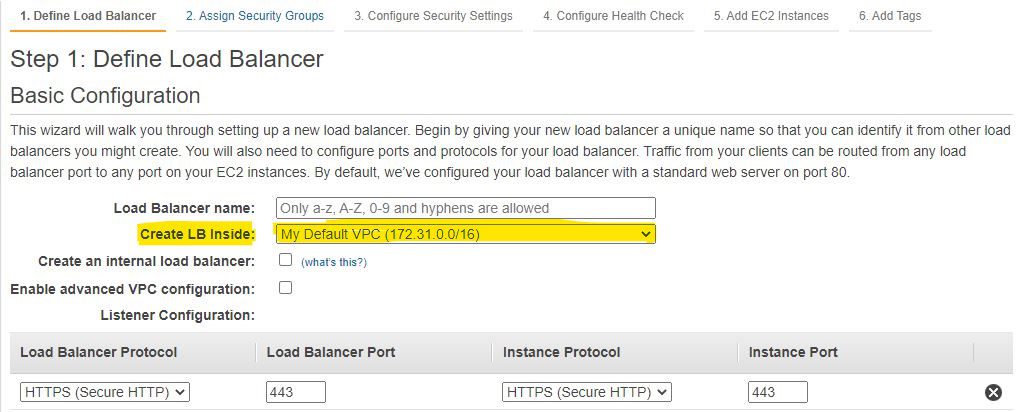The image size is (1022, 412).
Task: Tick Enable advanced VPC configuration checkbox
Action: point(285,288)
